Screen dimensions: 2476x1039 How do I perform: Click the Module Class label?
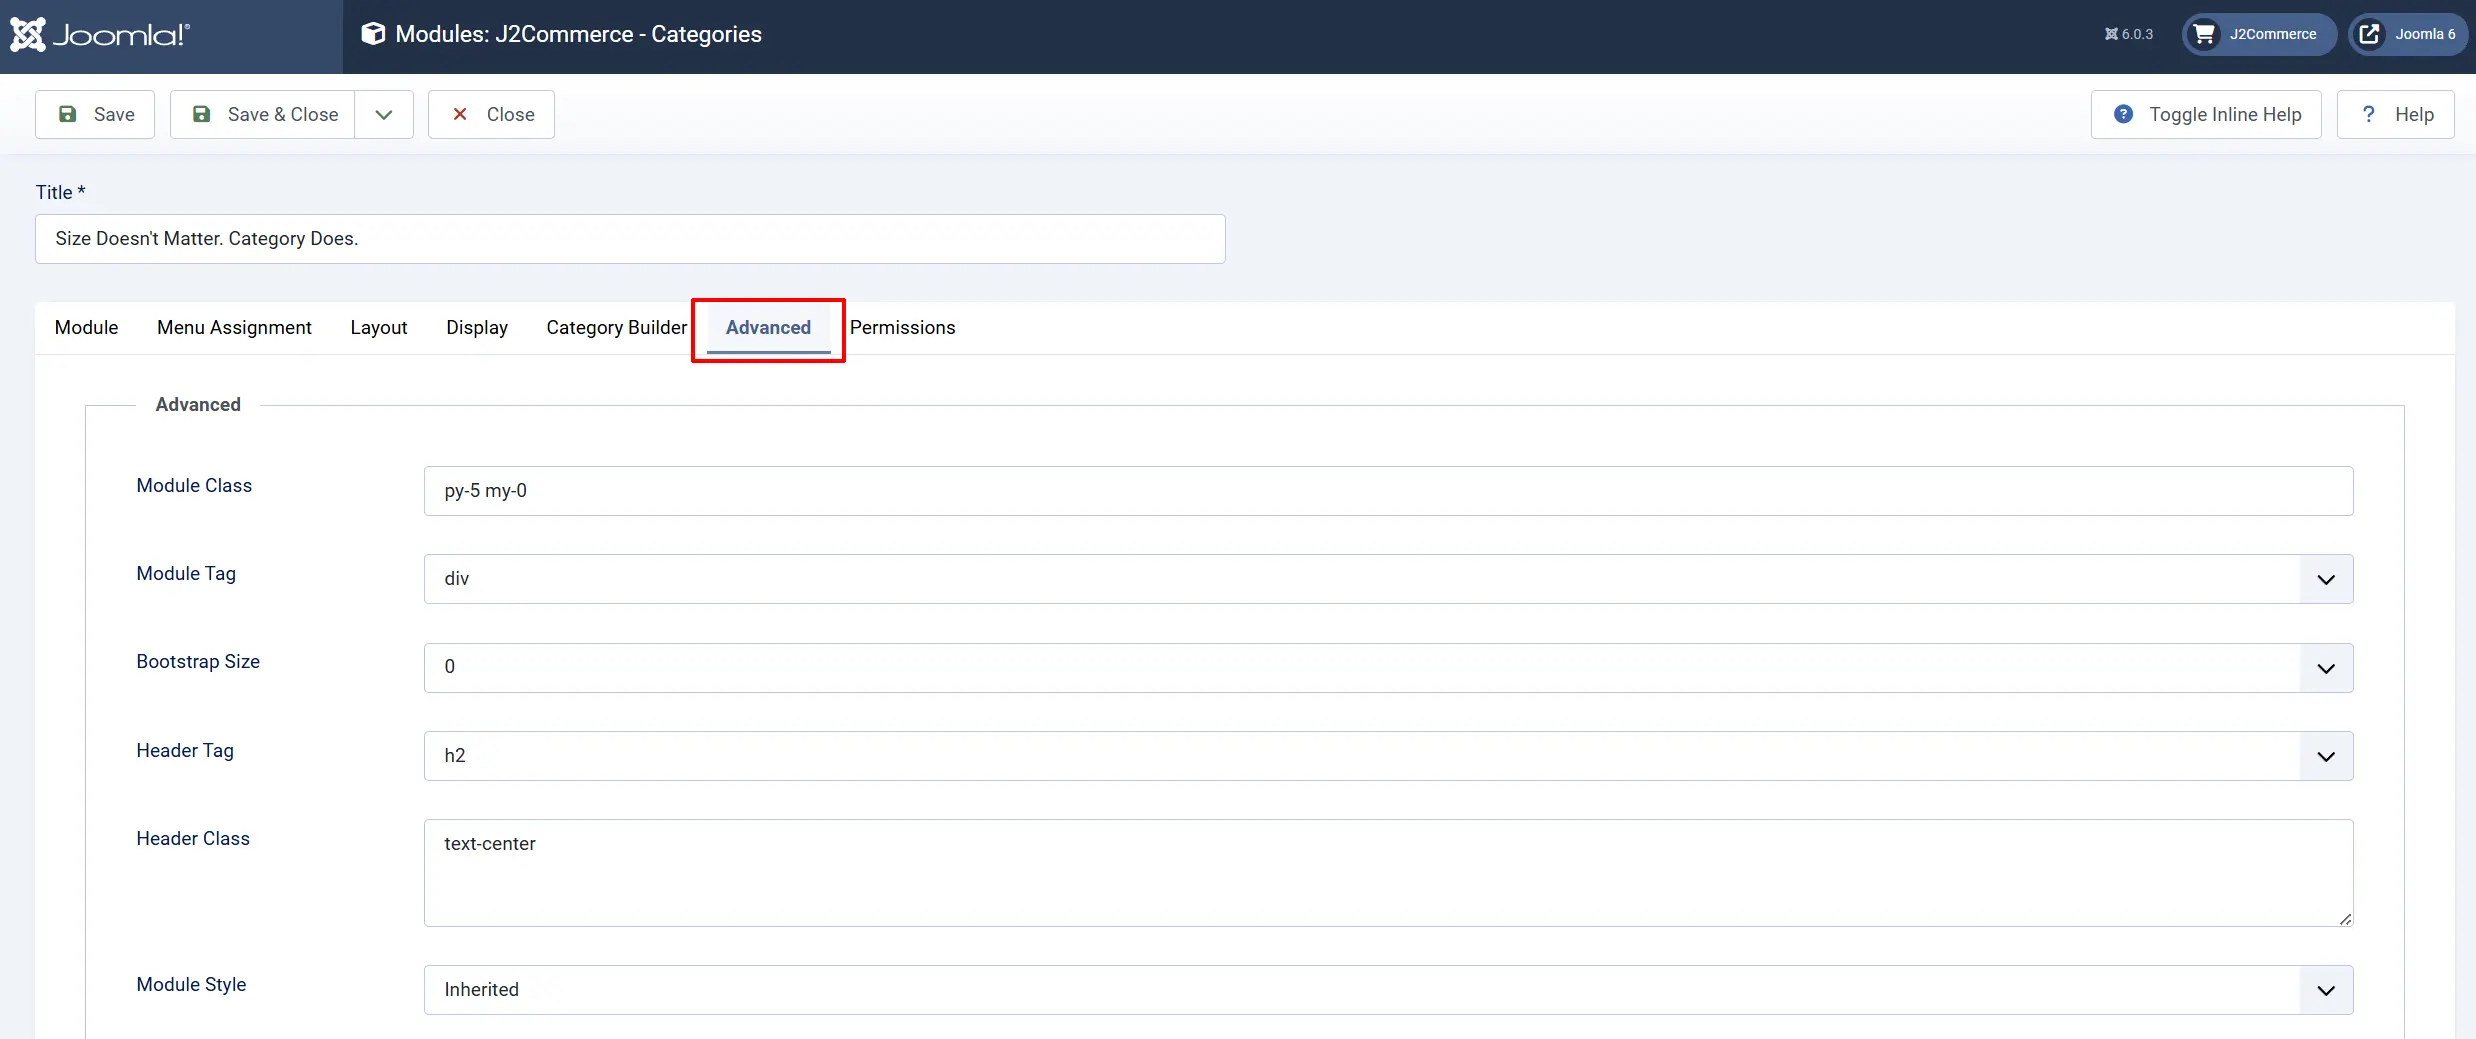click(x=194, y=486)
